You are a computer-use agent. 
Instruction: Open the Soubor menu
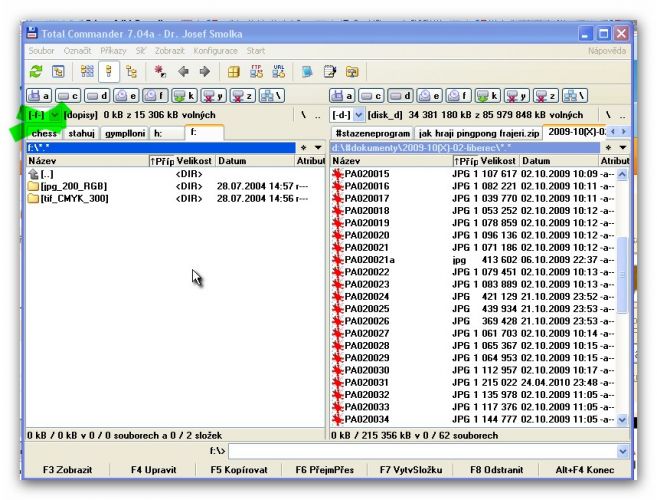point(41,51)
